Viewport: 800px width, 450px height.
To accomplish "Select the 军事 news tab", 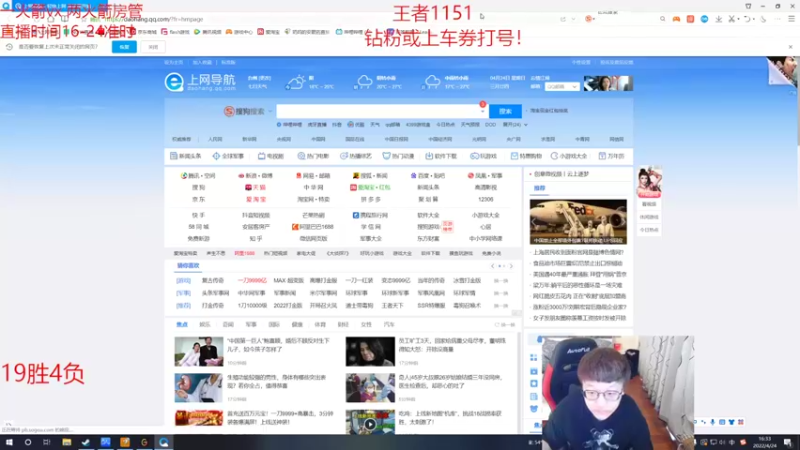I will 251,324.
